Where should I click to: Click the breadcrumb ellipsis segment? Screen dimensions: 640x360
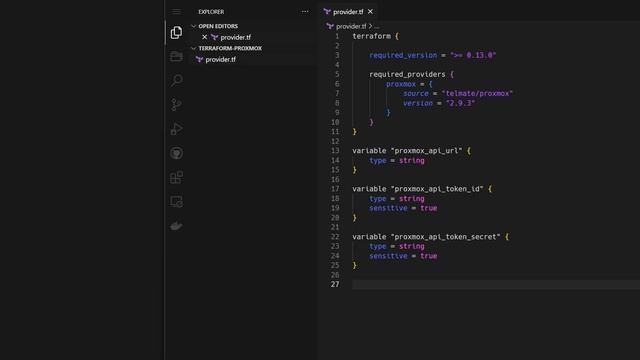tap(377, 26)
